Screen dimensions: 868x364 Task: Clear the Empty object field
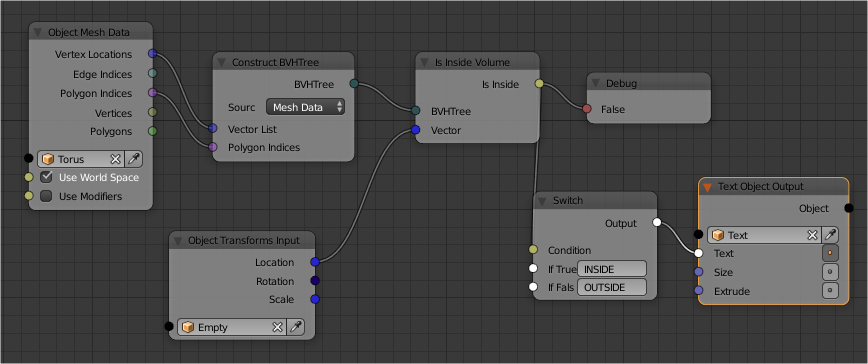[277, 327]
